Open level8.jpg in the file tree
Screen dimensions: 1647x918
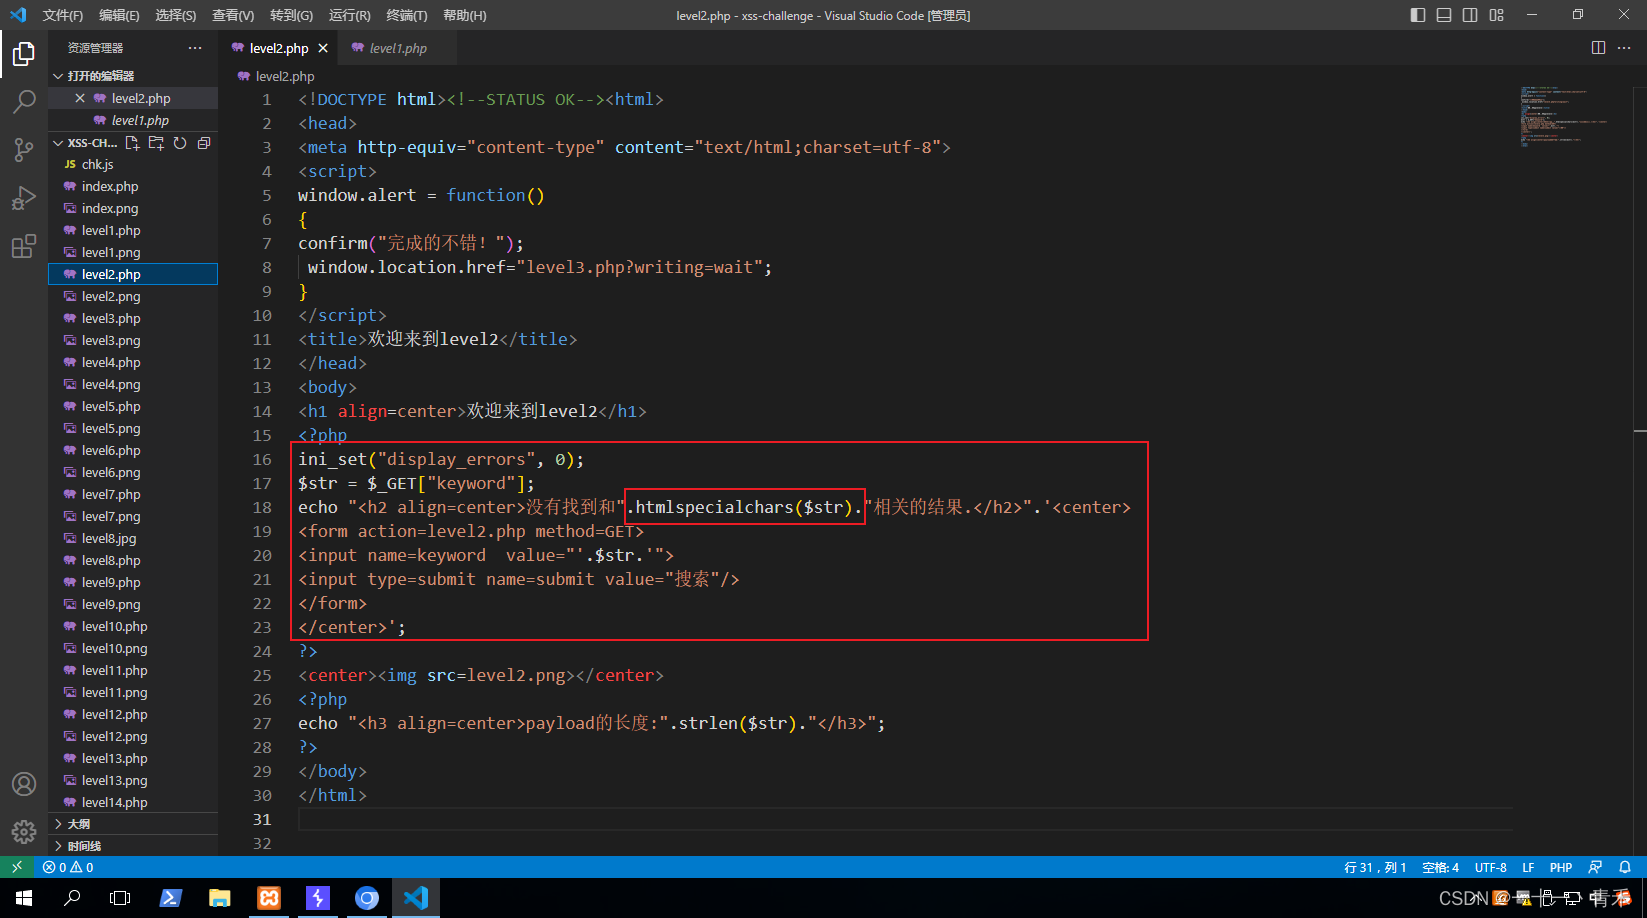click(x=133, y=538)
